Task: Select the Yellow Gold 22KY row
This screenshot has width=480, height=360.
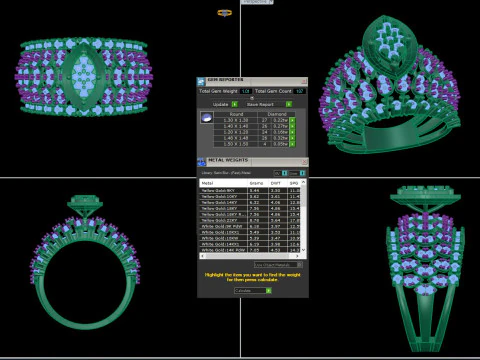Action: (x=250, y=221)
